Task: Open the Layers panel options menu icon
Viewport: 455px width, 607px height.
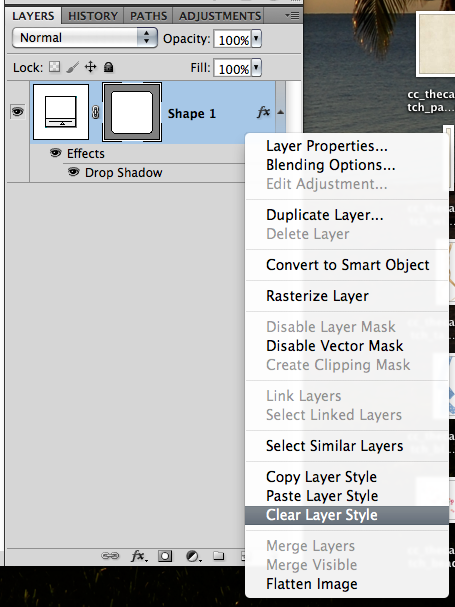Action: [292, 15]
